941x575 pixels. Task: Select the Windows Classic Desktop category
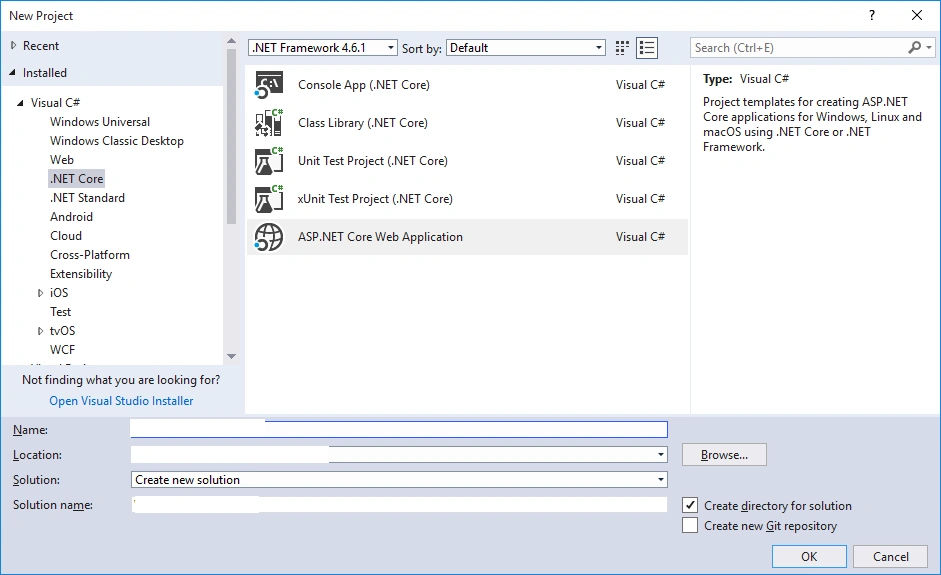117,140
